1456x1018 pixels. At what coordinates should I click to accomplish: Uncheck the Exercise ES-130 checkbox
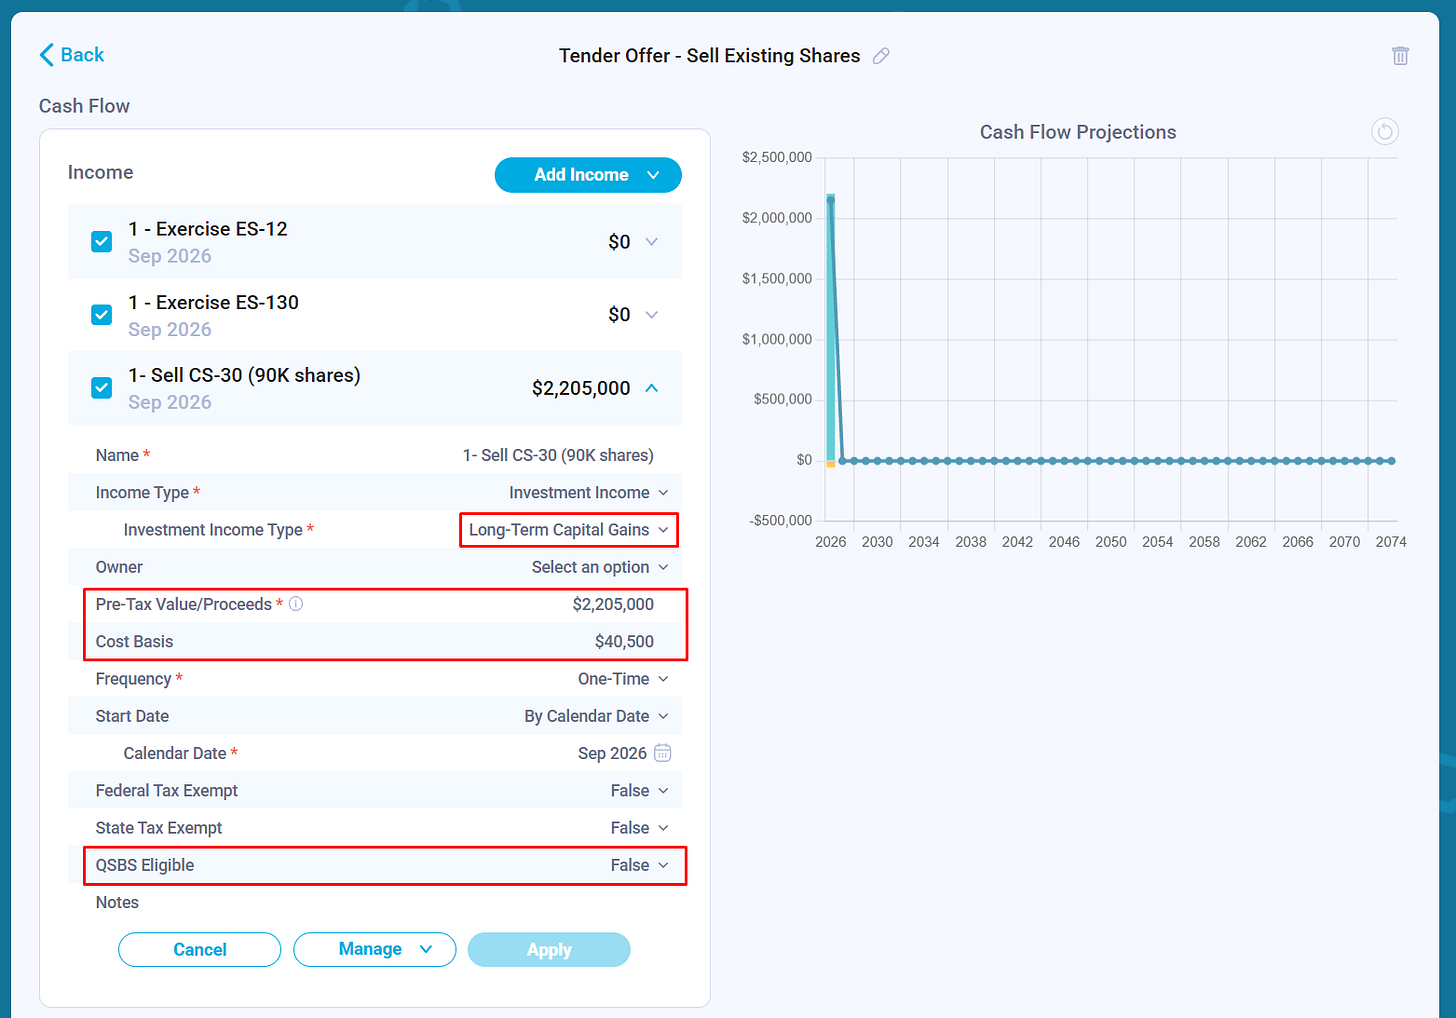102,315
